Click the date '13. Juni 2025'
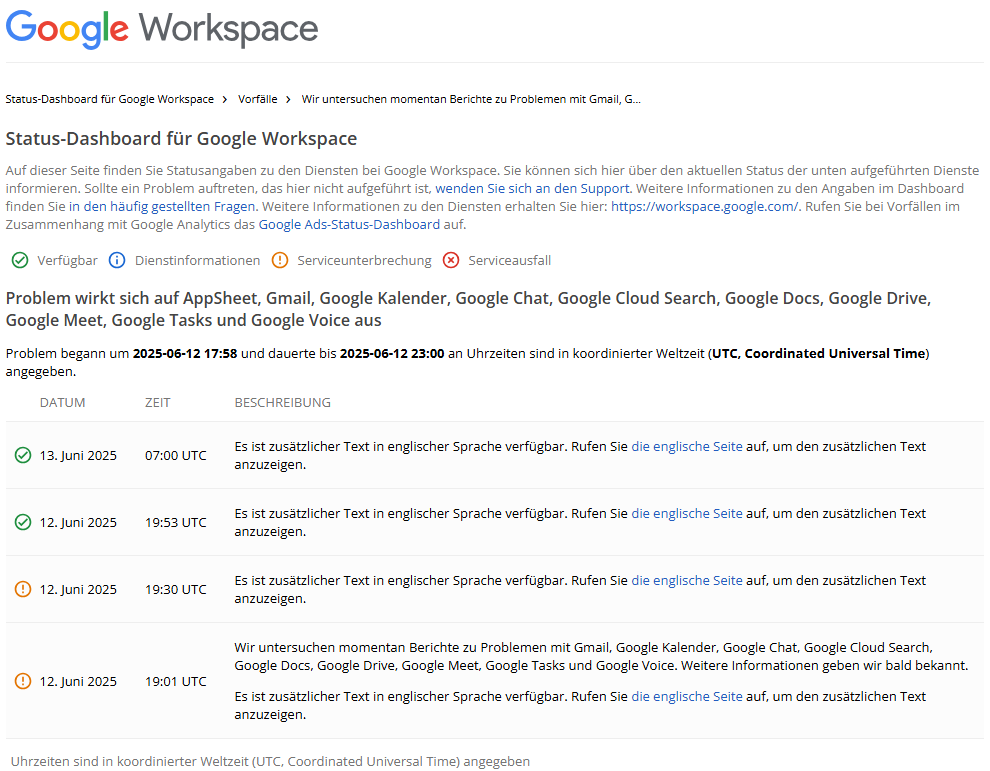Screen dimensions: 990x771 (78, 455)
